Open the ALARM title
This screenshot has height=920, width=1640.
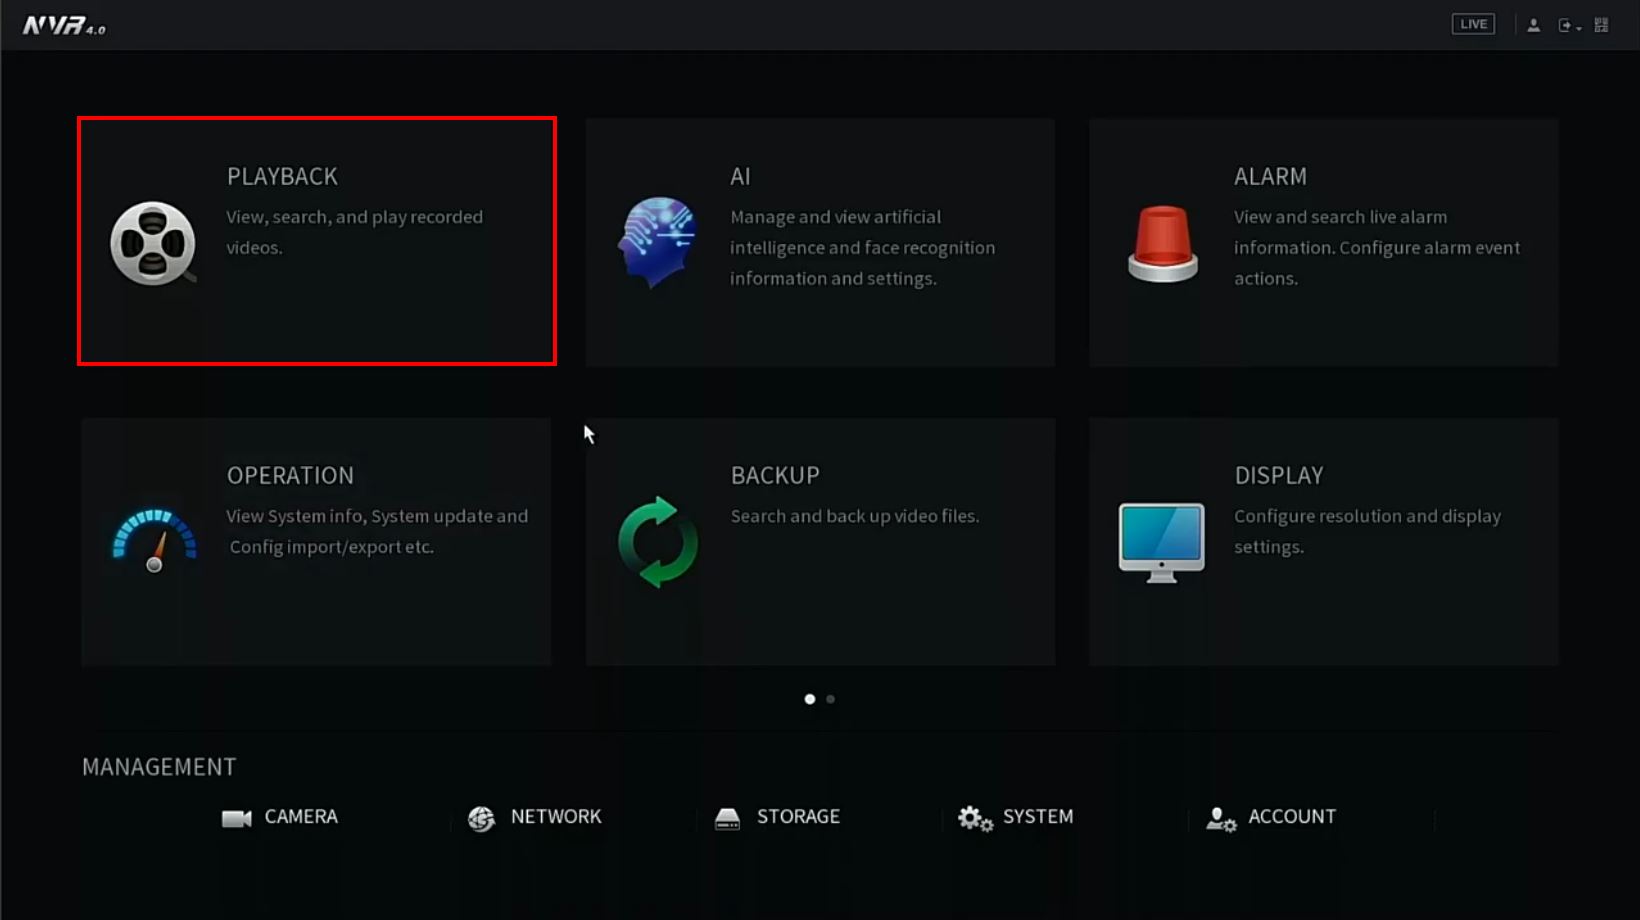(x=1270, y=176)
